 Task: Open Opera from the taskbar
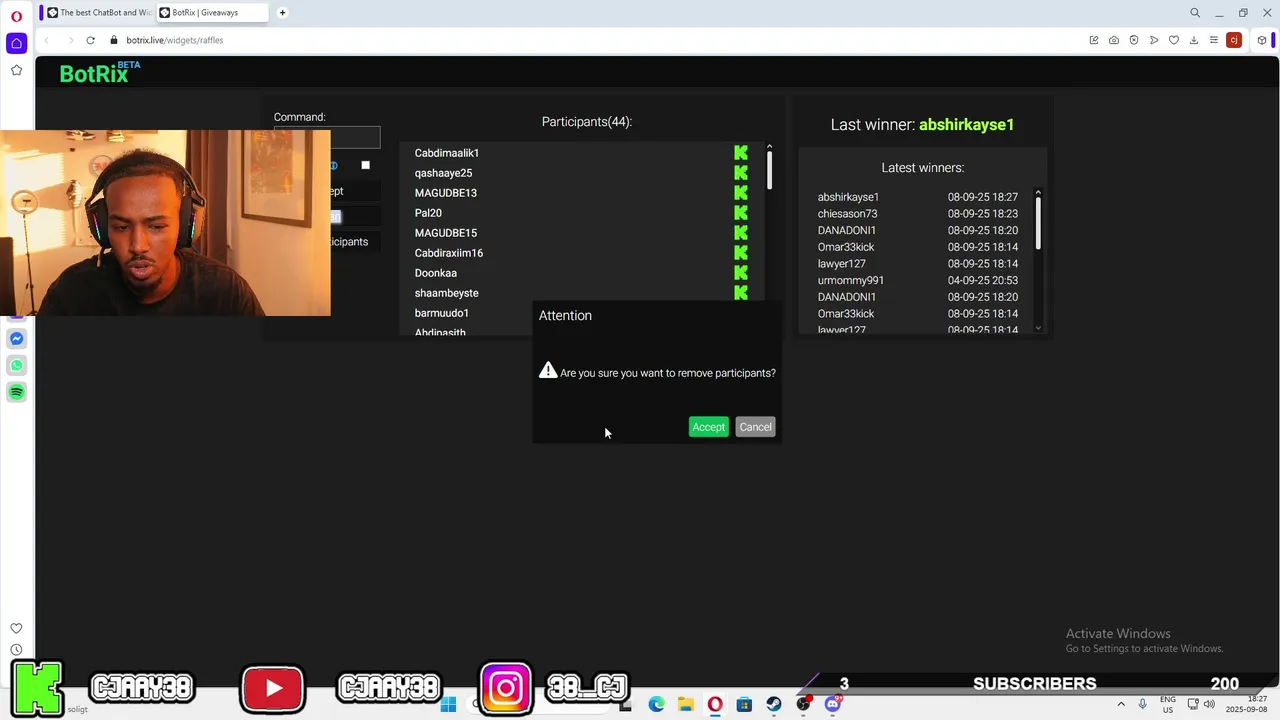coord(715,704)
